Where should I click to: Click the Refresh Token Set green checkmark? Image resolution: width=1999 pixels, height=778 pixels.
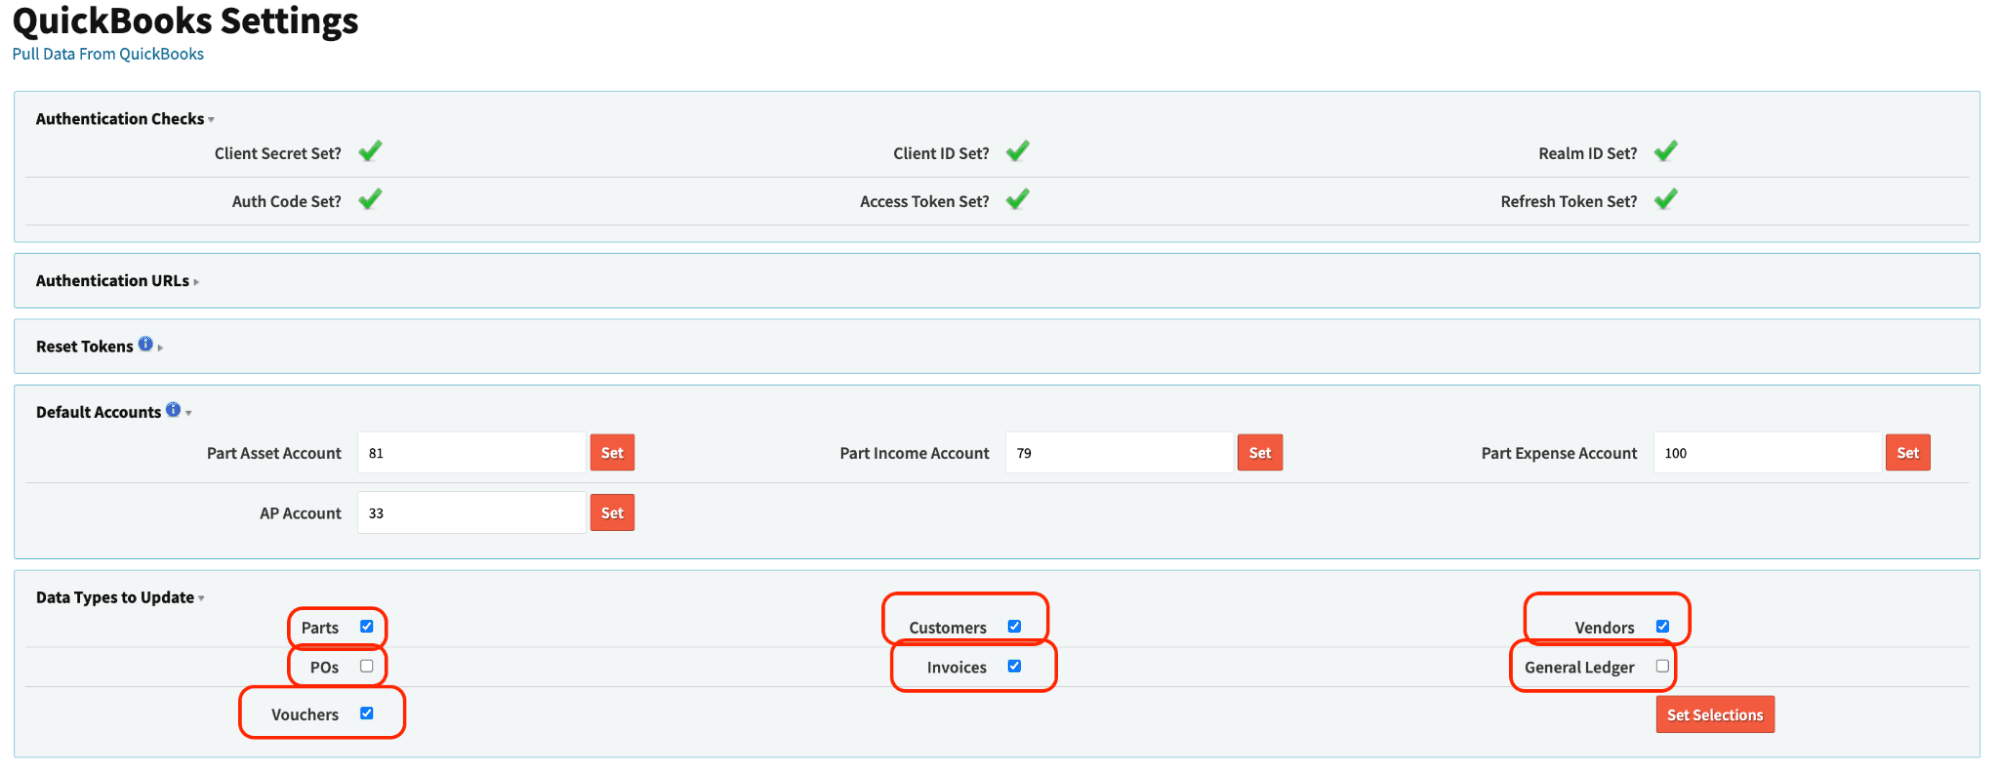pyautogui.click(x=1665, y=200)
